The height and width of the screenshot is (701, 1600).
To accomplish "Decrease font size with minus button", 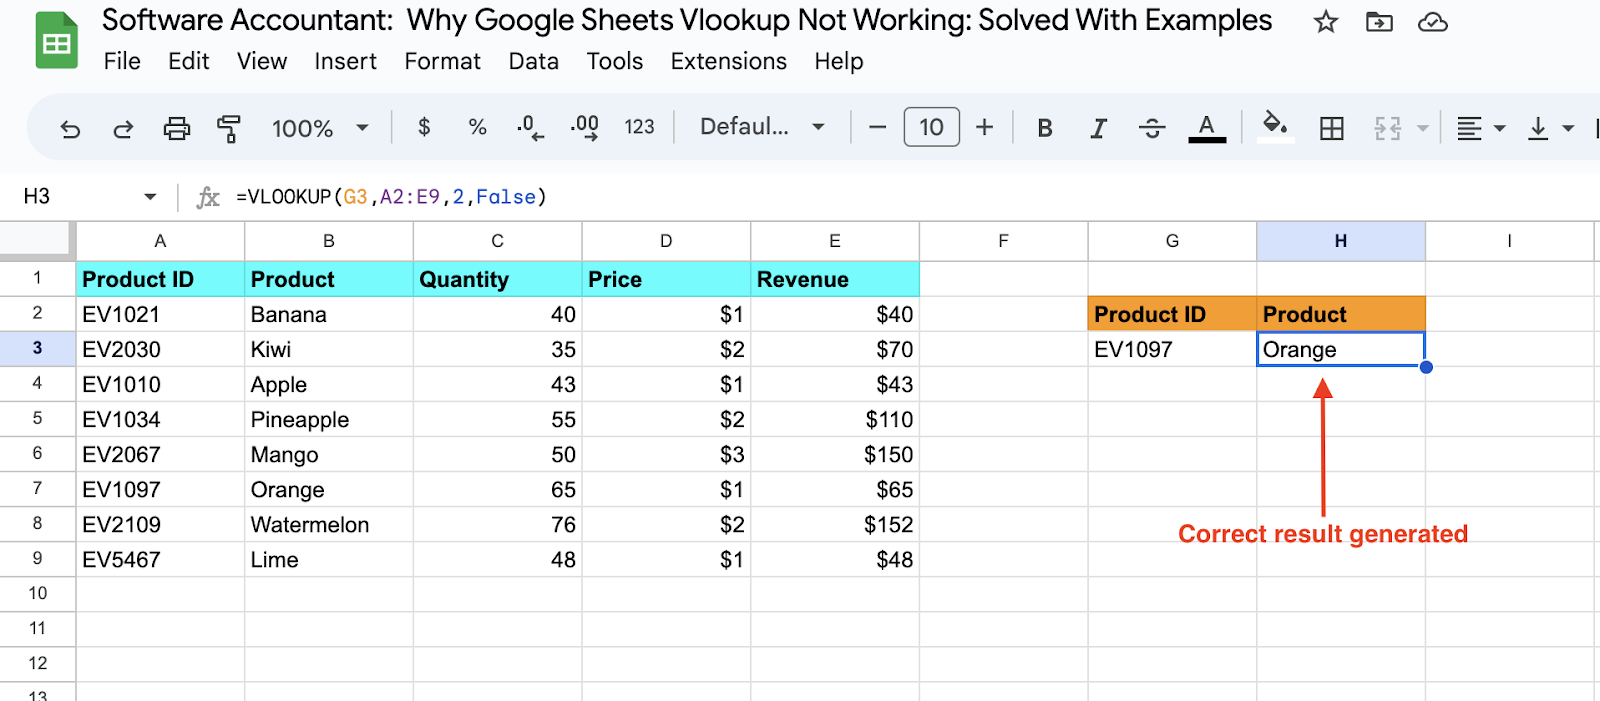I will click(877, 127).
